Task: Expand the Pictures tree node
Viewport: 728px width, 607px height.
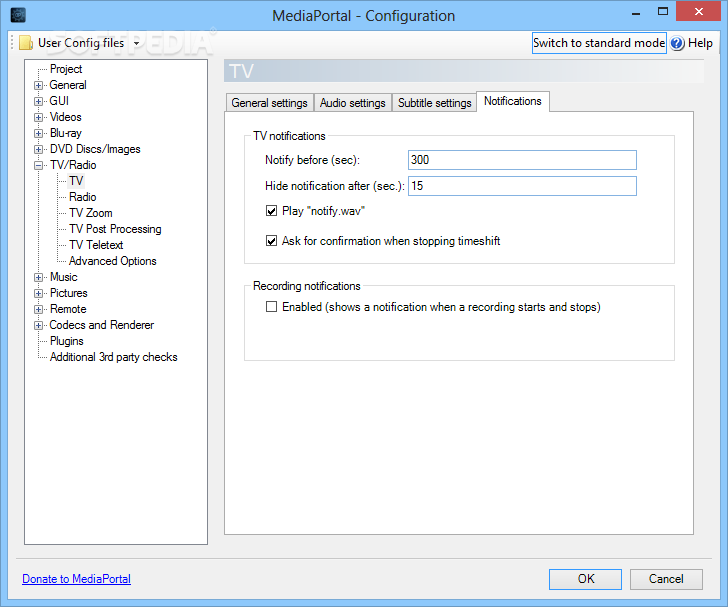Action: pyautogui.click(x=39, y=293)
